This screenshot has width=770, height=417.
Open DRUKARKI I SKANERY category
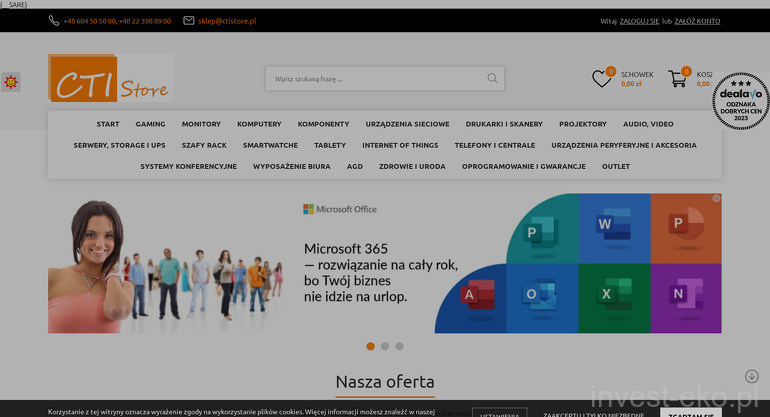point(504,124)
